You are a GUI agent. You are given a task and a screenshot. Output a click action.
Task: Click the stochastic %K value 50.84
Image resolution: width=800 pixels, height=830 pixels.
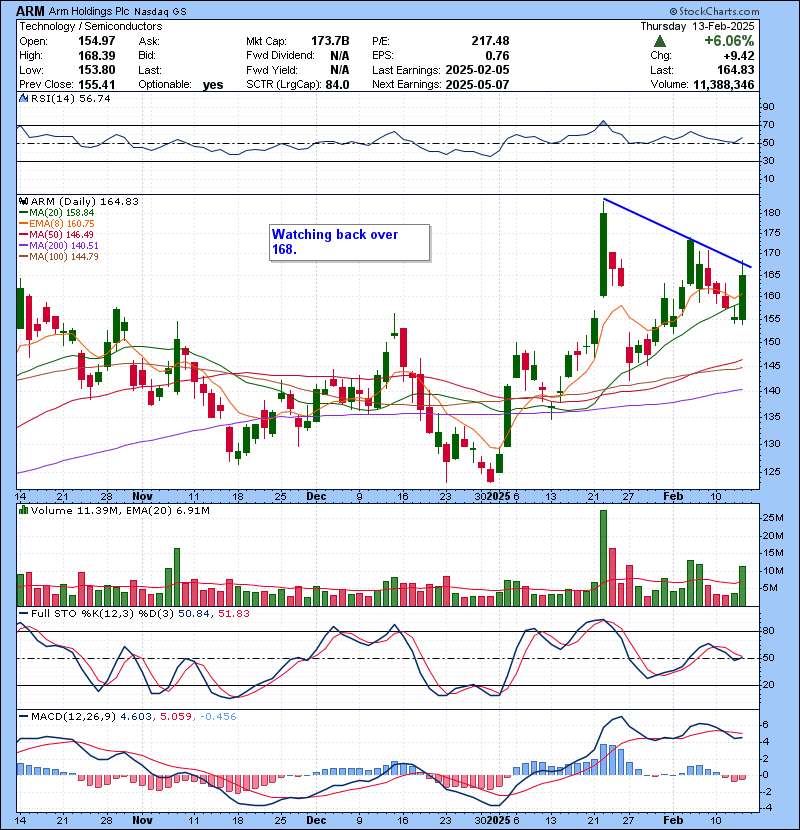(x=194, y=614)
